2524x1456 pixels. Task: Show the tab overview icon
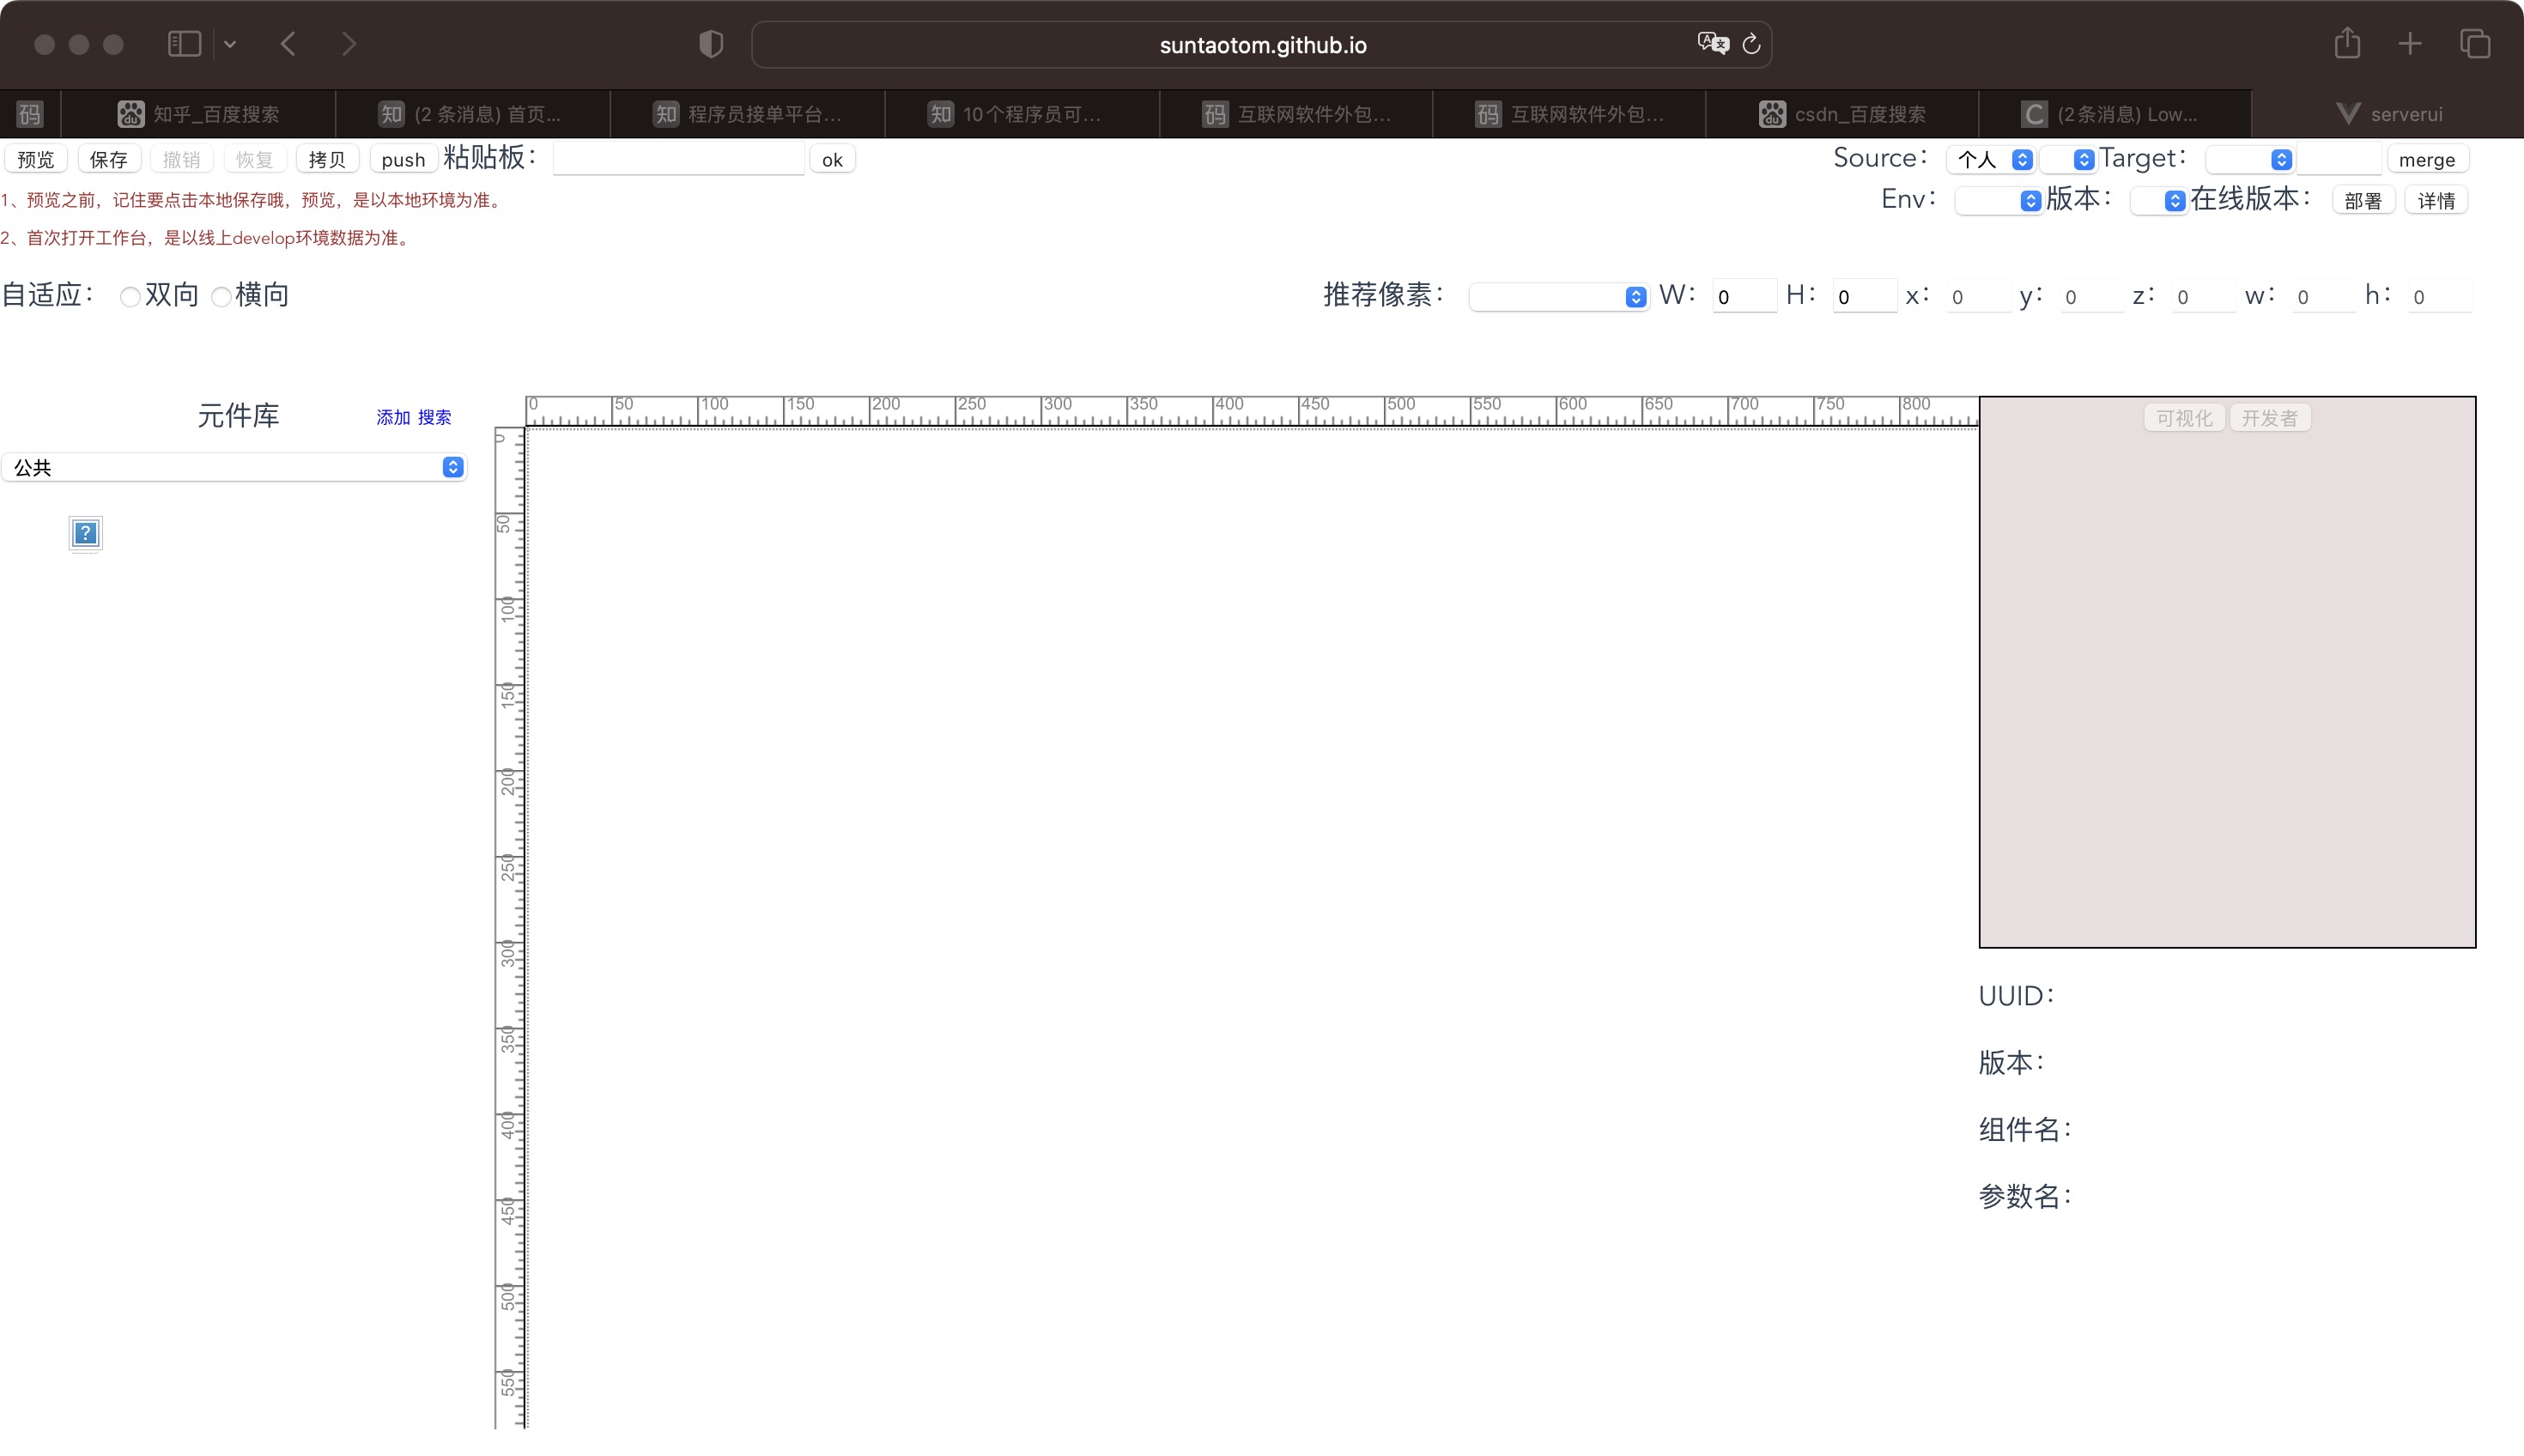click(2475, 44)
